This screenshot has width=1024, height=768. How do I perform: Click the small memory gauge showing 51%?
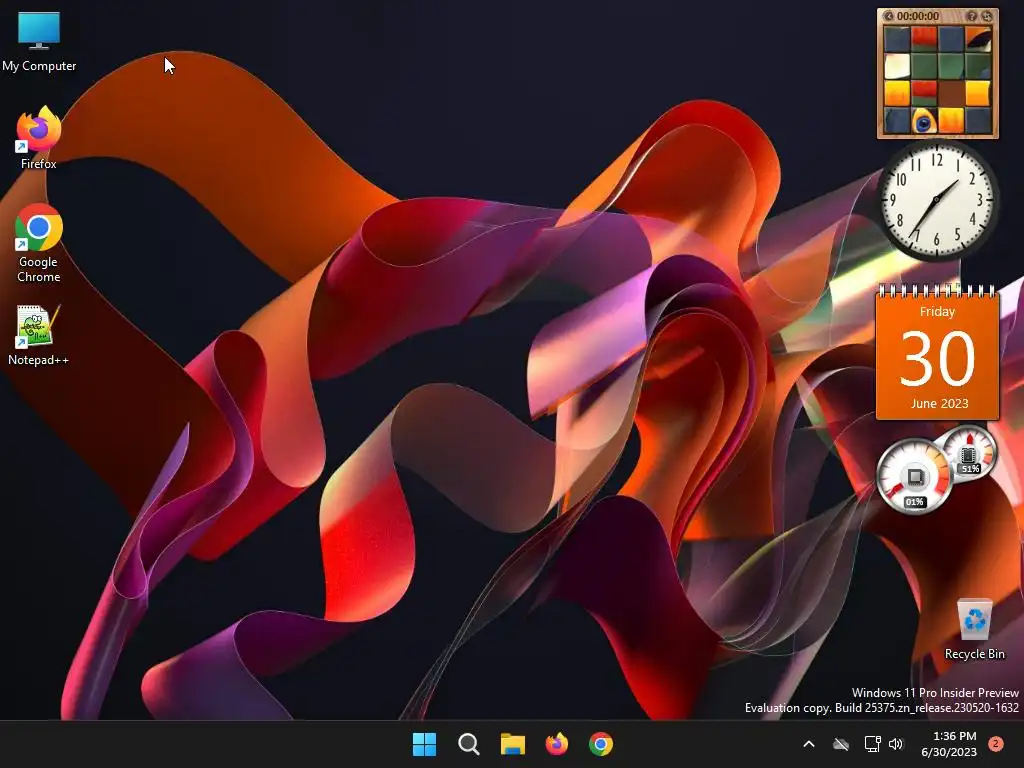pyautogui.click(x=970, y=455)
